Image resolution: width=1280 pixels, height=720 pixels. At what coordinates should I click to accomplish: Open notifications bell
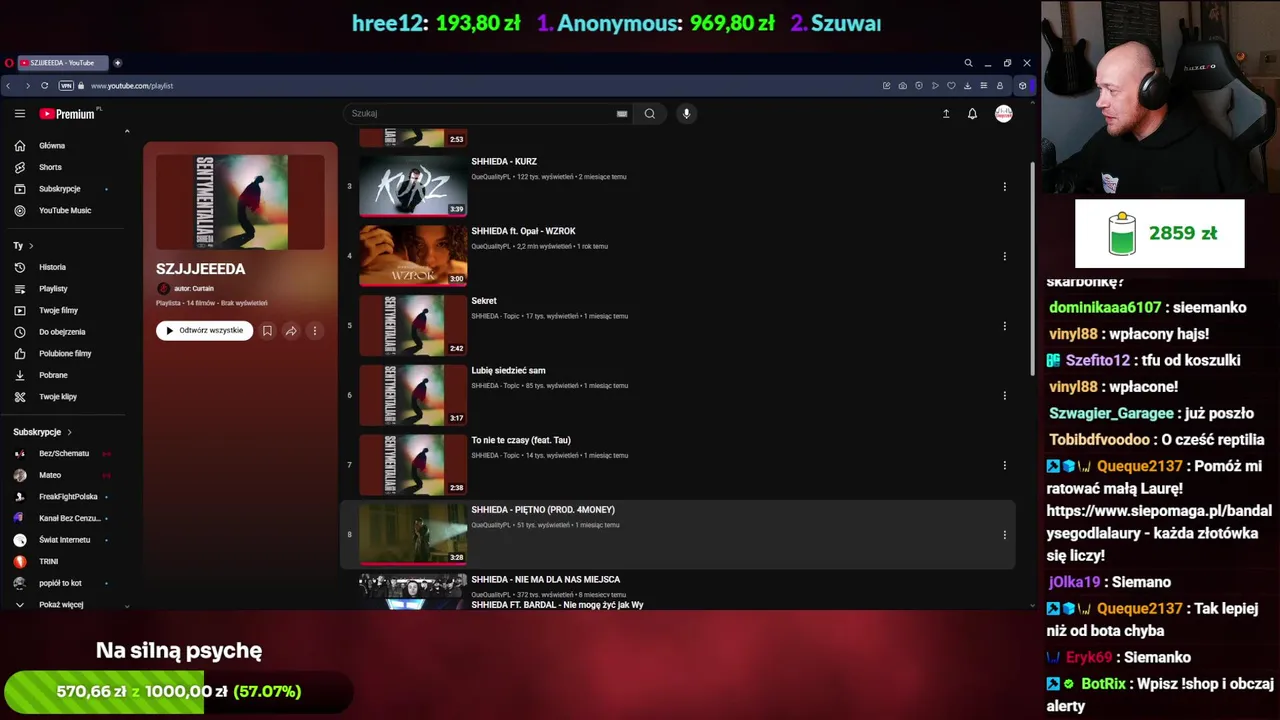(x=972, y=114)
